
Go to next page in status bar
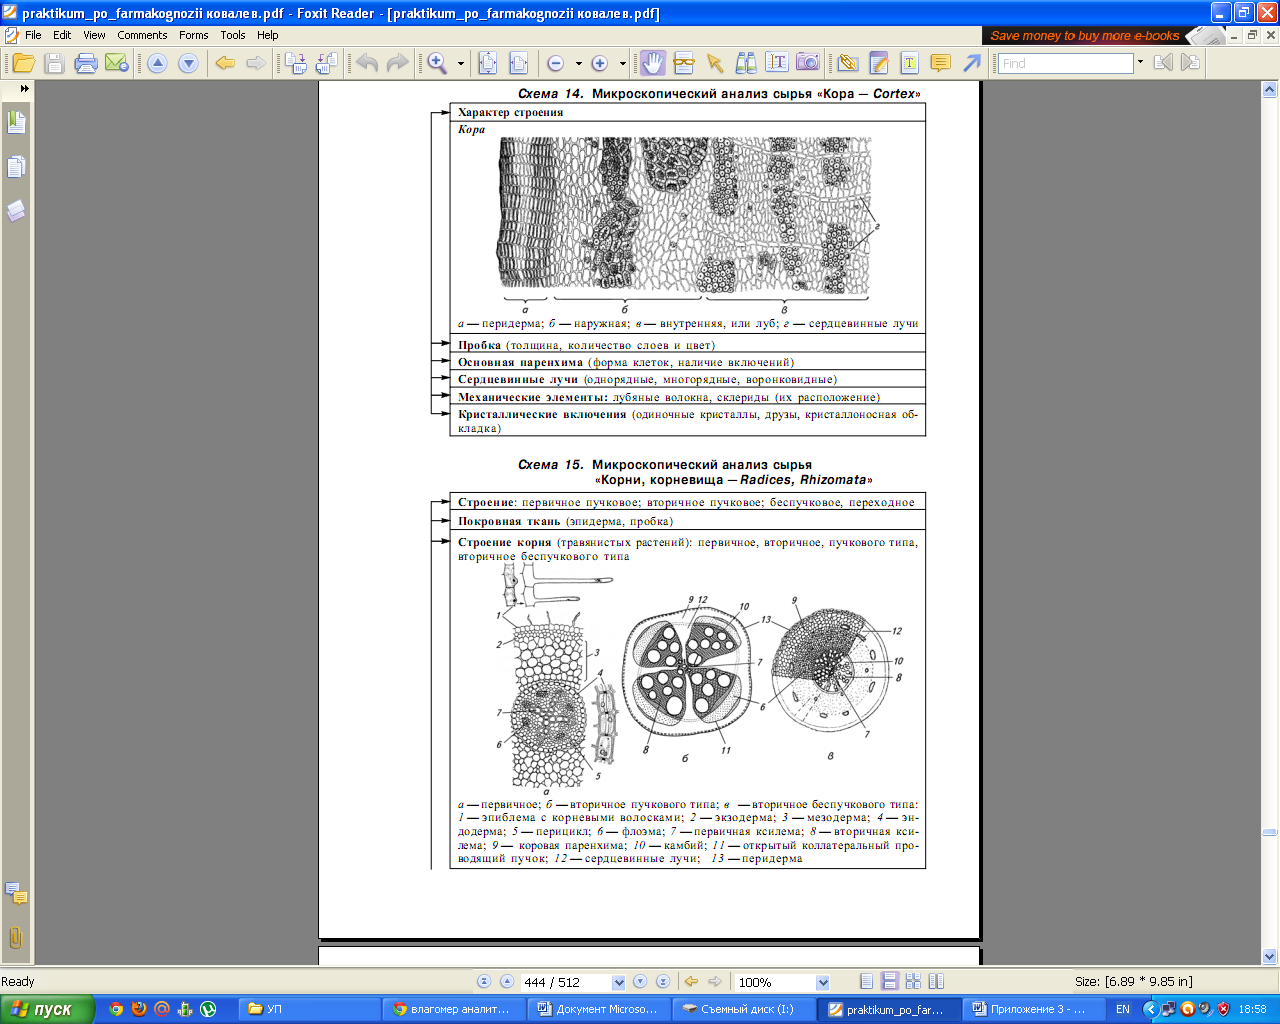pyautogui.click(x=640, y=982)
